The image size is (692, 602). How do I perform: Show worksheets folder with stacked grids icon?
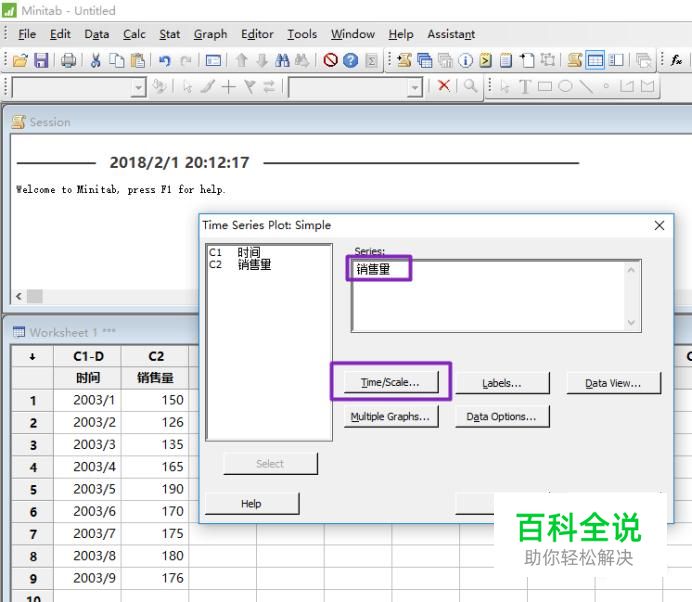(425, 60)
